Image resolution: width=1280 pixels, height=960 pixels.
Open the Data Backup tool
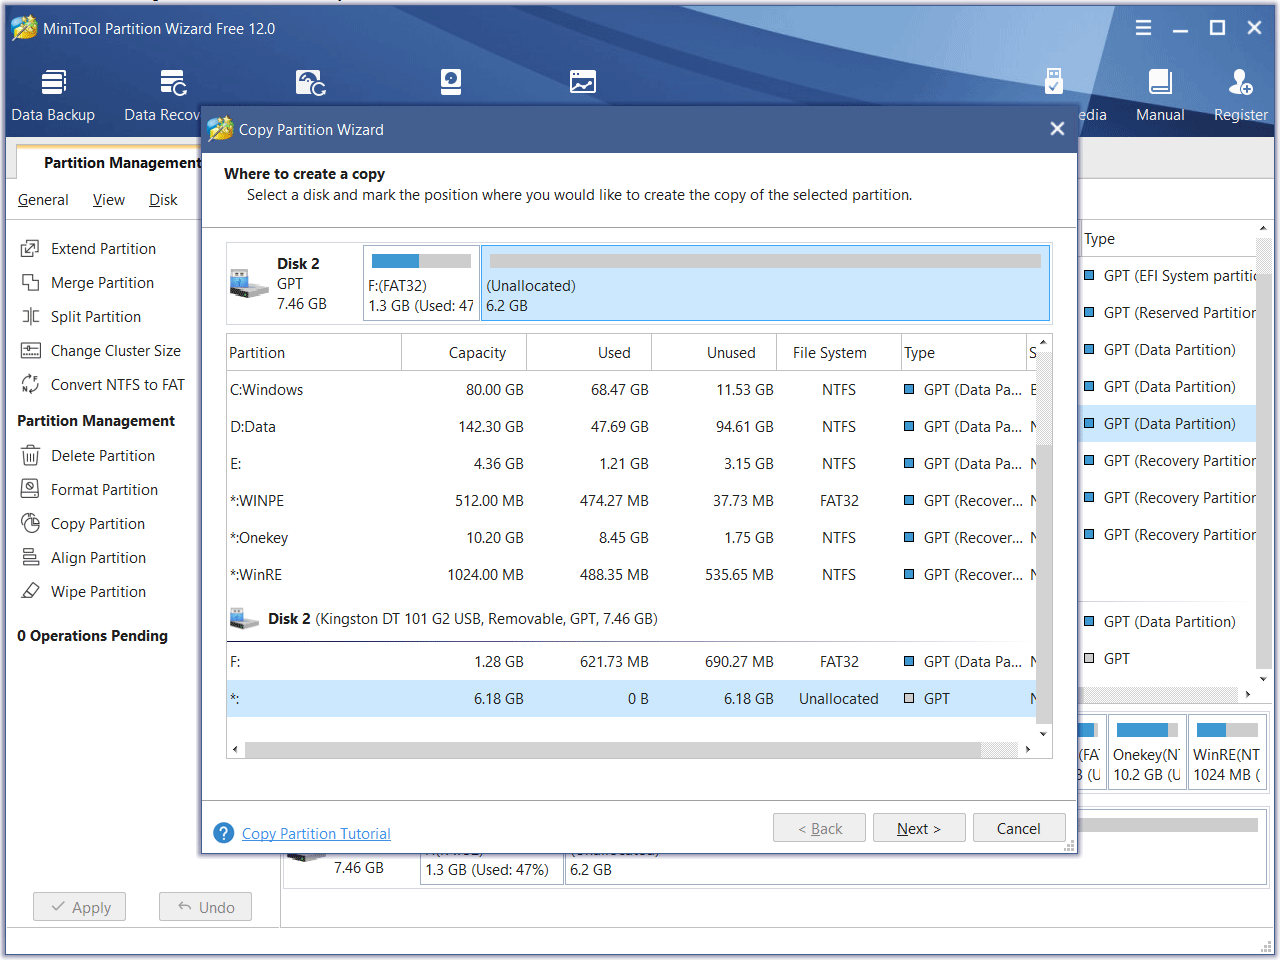click(x=53, y=96)
